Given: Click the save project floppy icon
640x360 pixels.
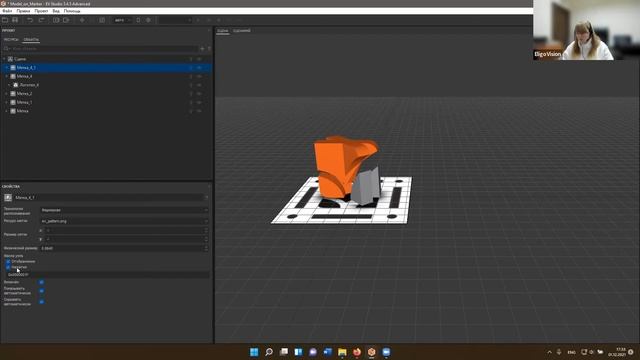Looking at the screenshot, I should (x=15, y=20).
